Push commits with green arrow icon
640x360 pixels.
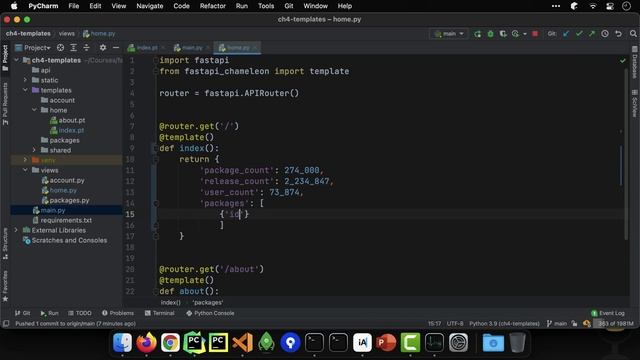click(x=591, y=34)
